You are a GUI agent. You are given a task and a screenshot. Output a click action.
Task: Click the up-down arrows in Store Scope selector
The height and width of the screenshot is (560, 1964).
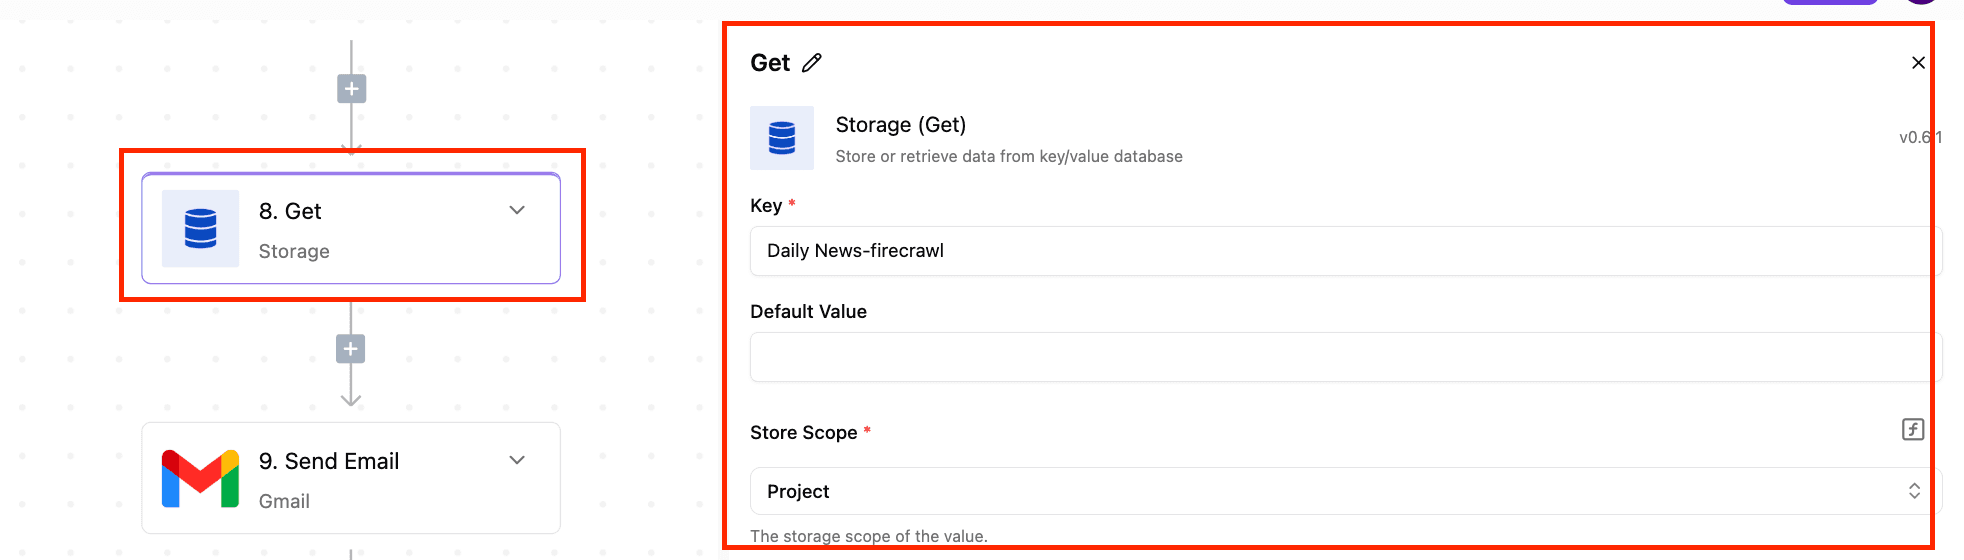pos(1914,491)
